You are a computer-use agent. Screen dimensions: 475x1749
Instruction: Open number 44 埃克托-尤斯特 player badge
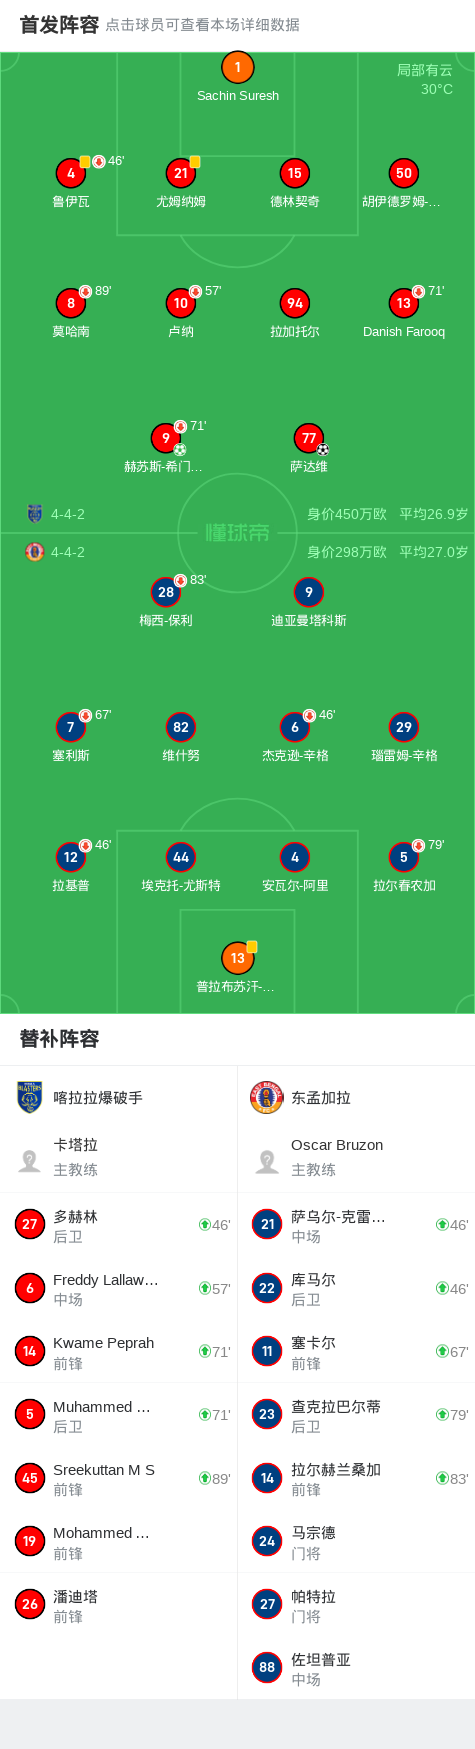(x=181, y=857)
